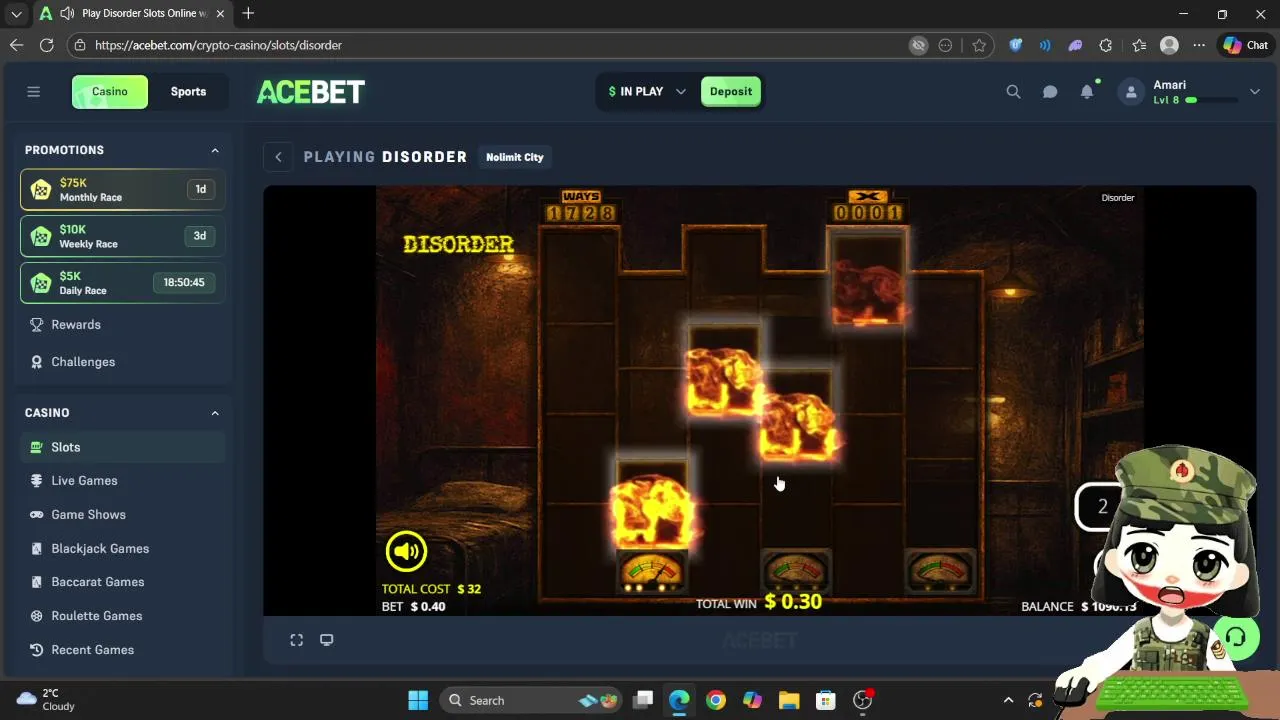Viewport: 1280px width, 720px height.
Task: Open the $10K Weekly Race
Action: pyautogui.click(x=122, y=236)
